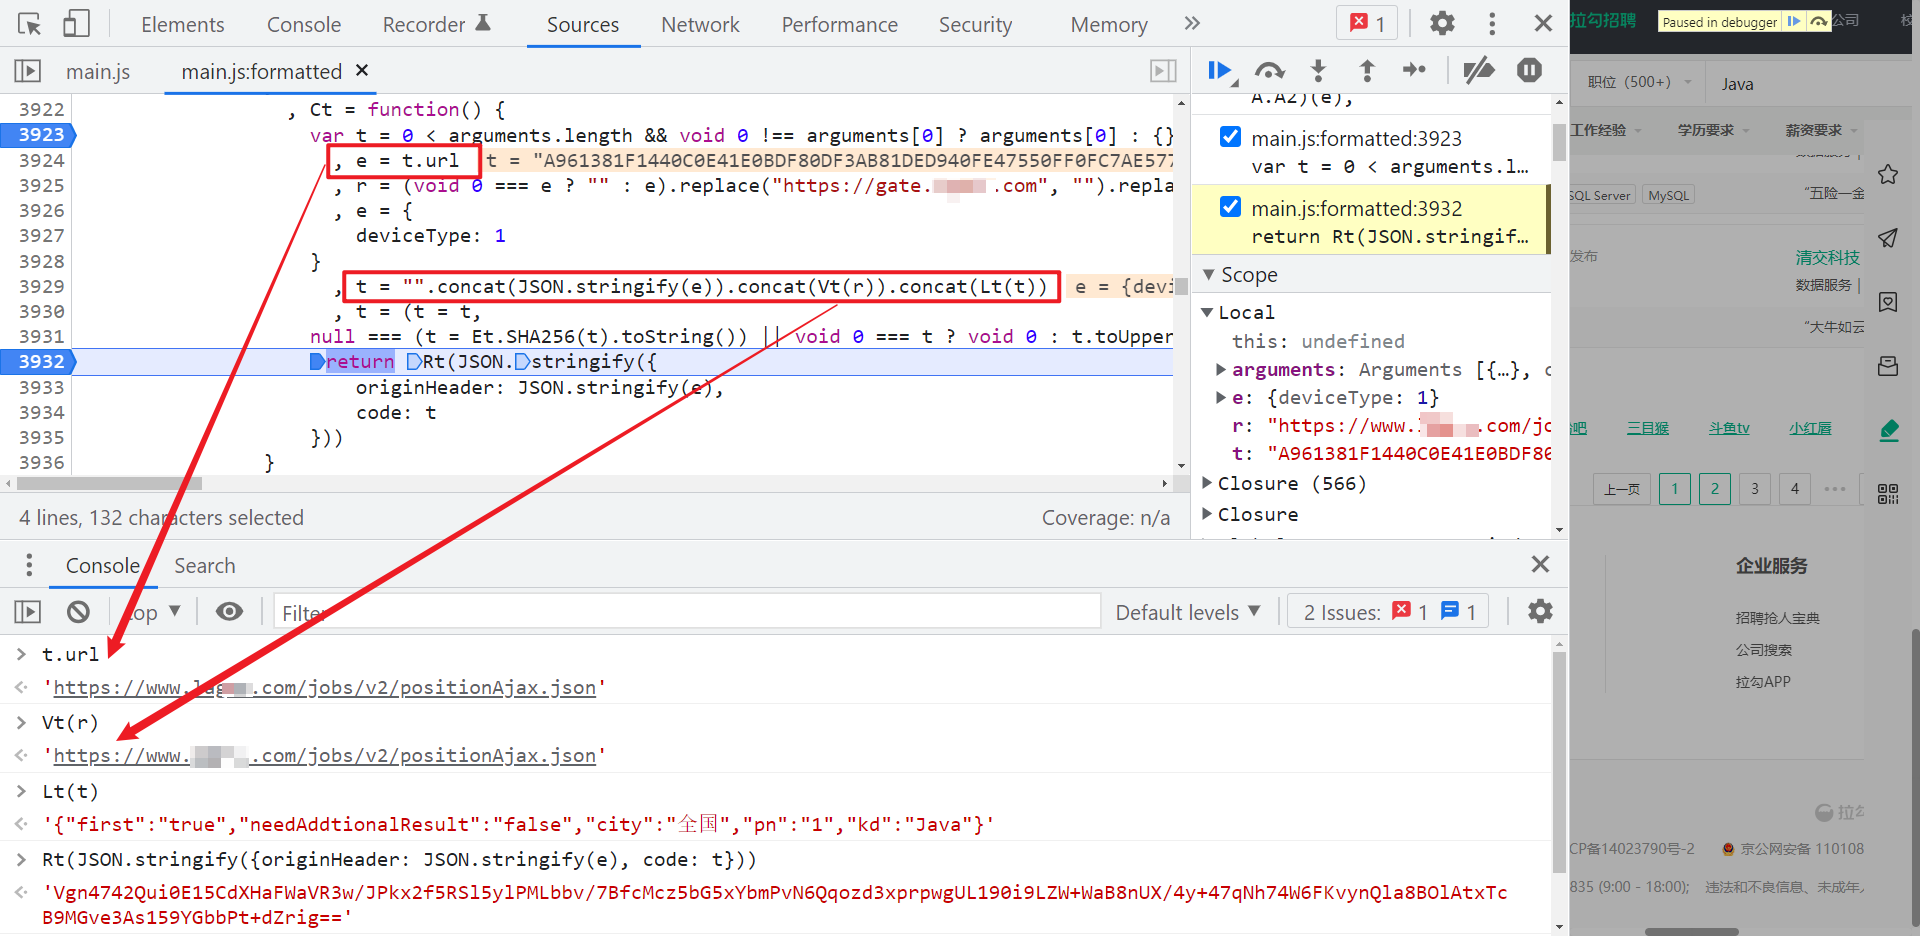This screenshot has height=937, width=1920.
Task: Toggle breakpoint on line 3923 gutter
Action: [39, 135]
